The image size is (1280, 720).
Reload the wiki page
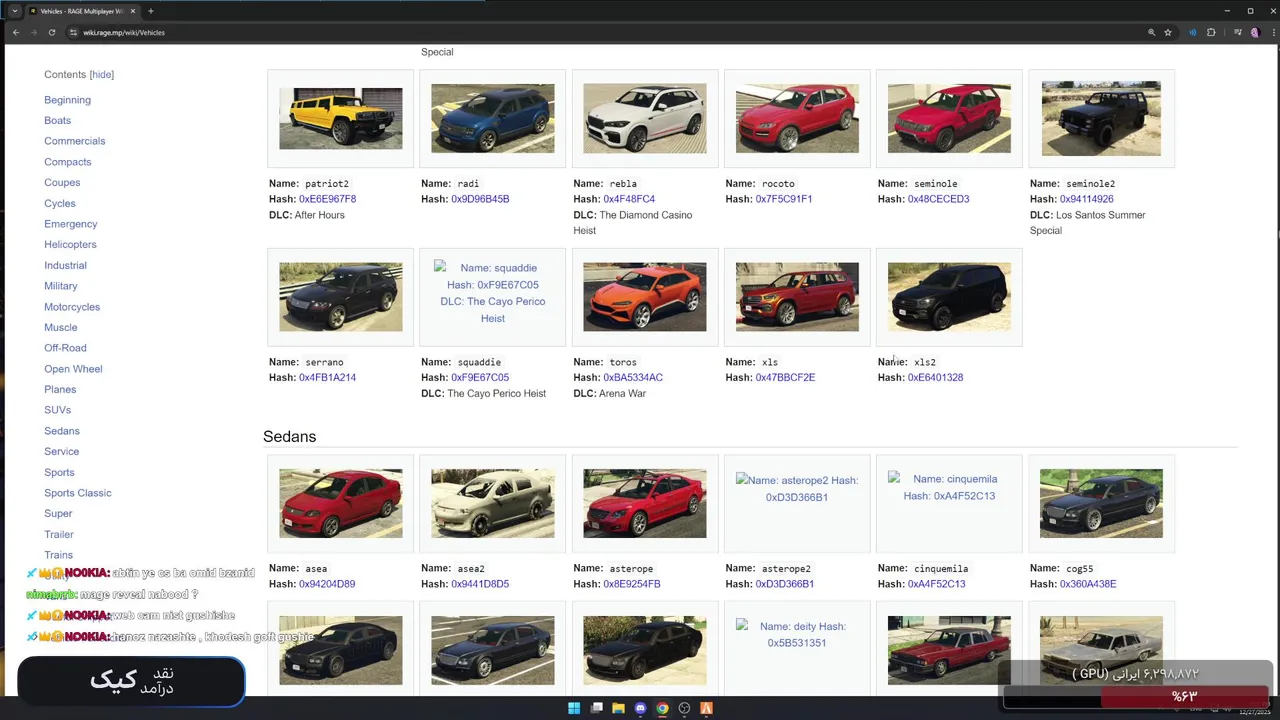coord(52,32)
